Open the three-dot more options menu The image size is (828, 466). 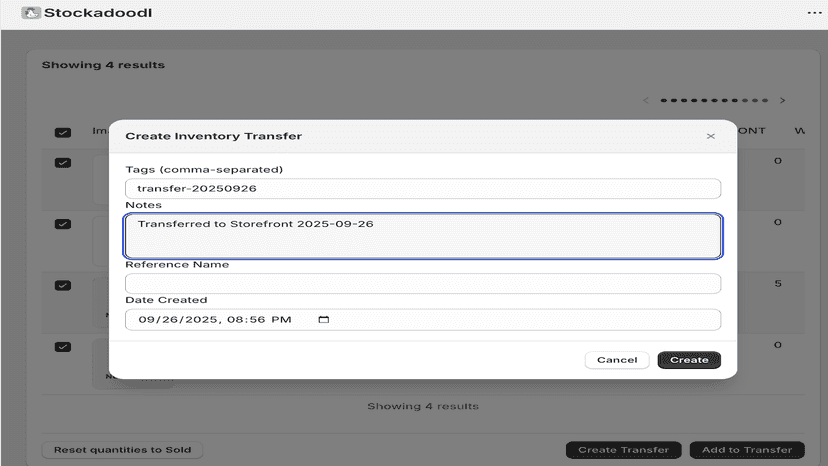click(x=814, y=13)
